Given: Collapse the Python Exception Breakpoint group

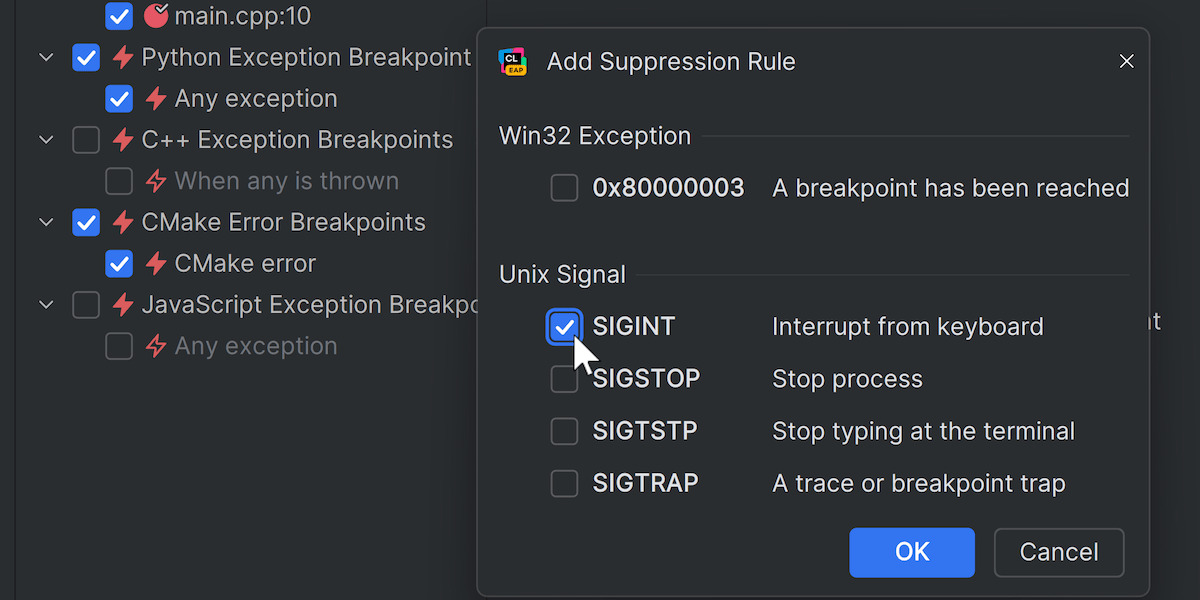Looking at the screenshot, I should click(46, 58).
